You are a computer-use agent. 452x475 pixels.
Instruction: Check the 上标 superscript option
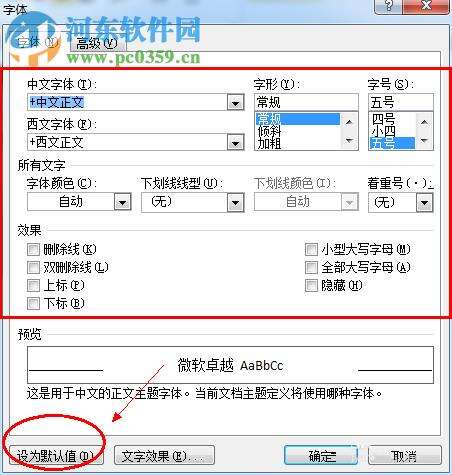33,285
